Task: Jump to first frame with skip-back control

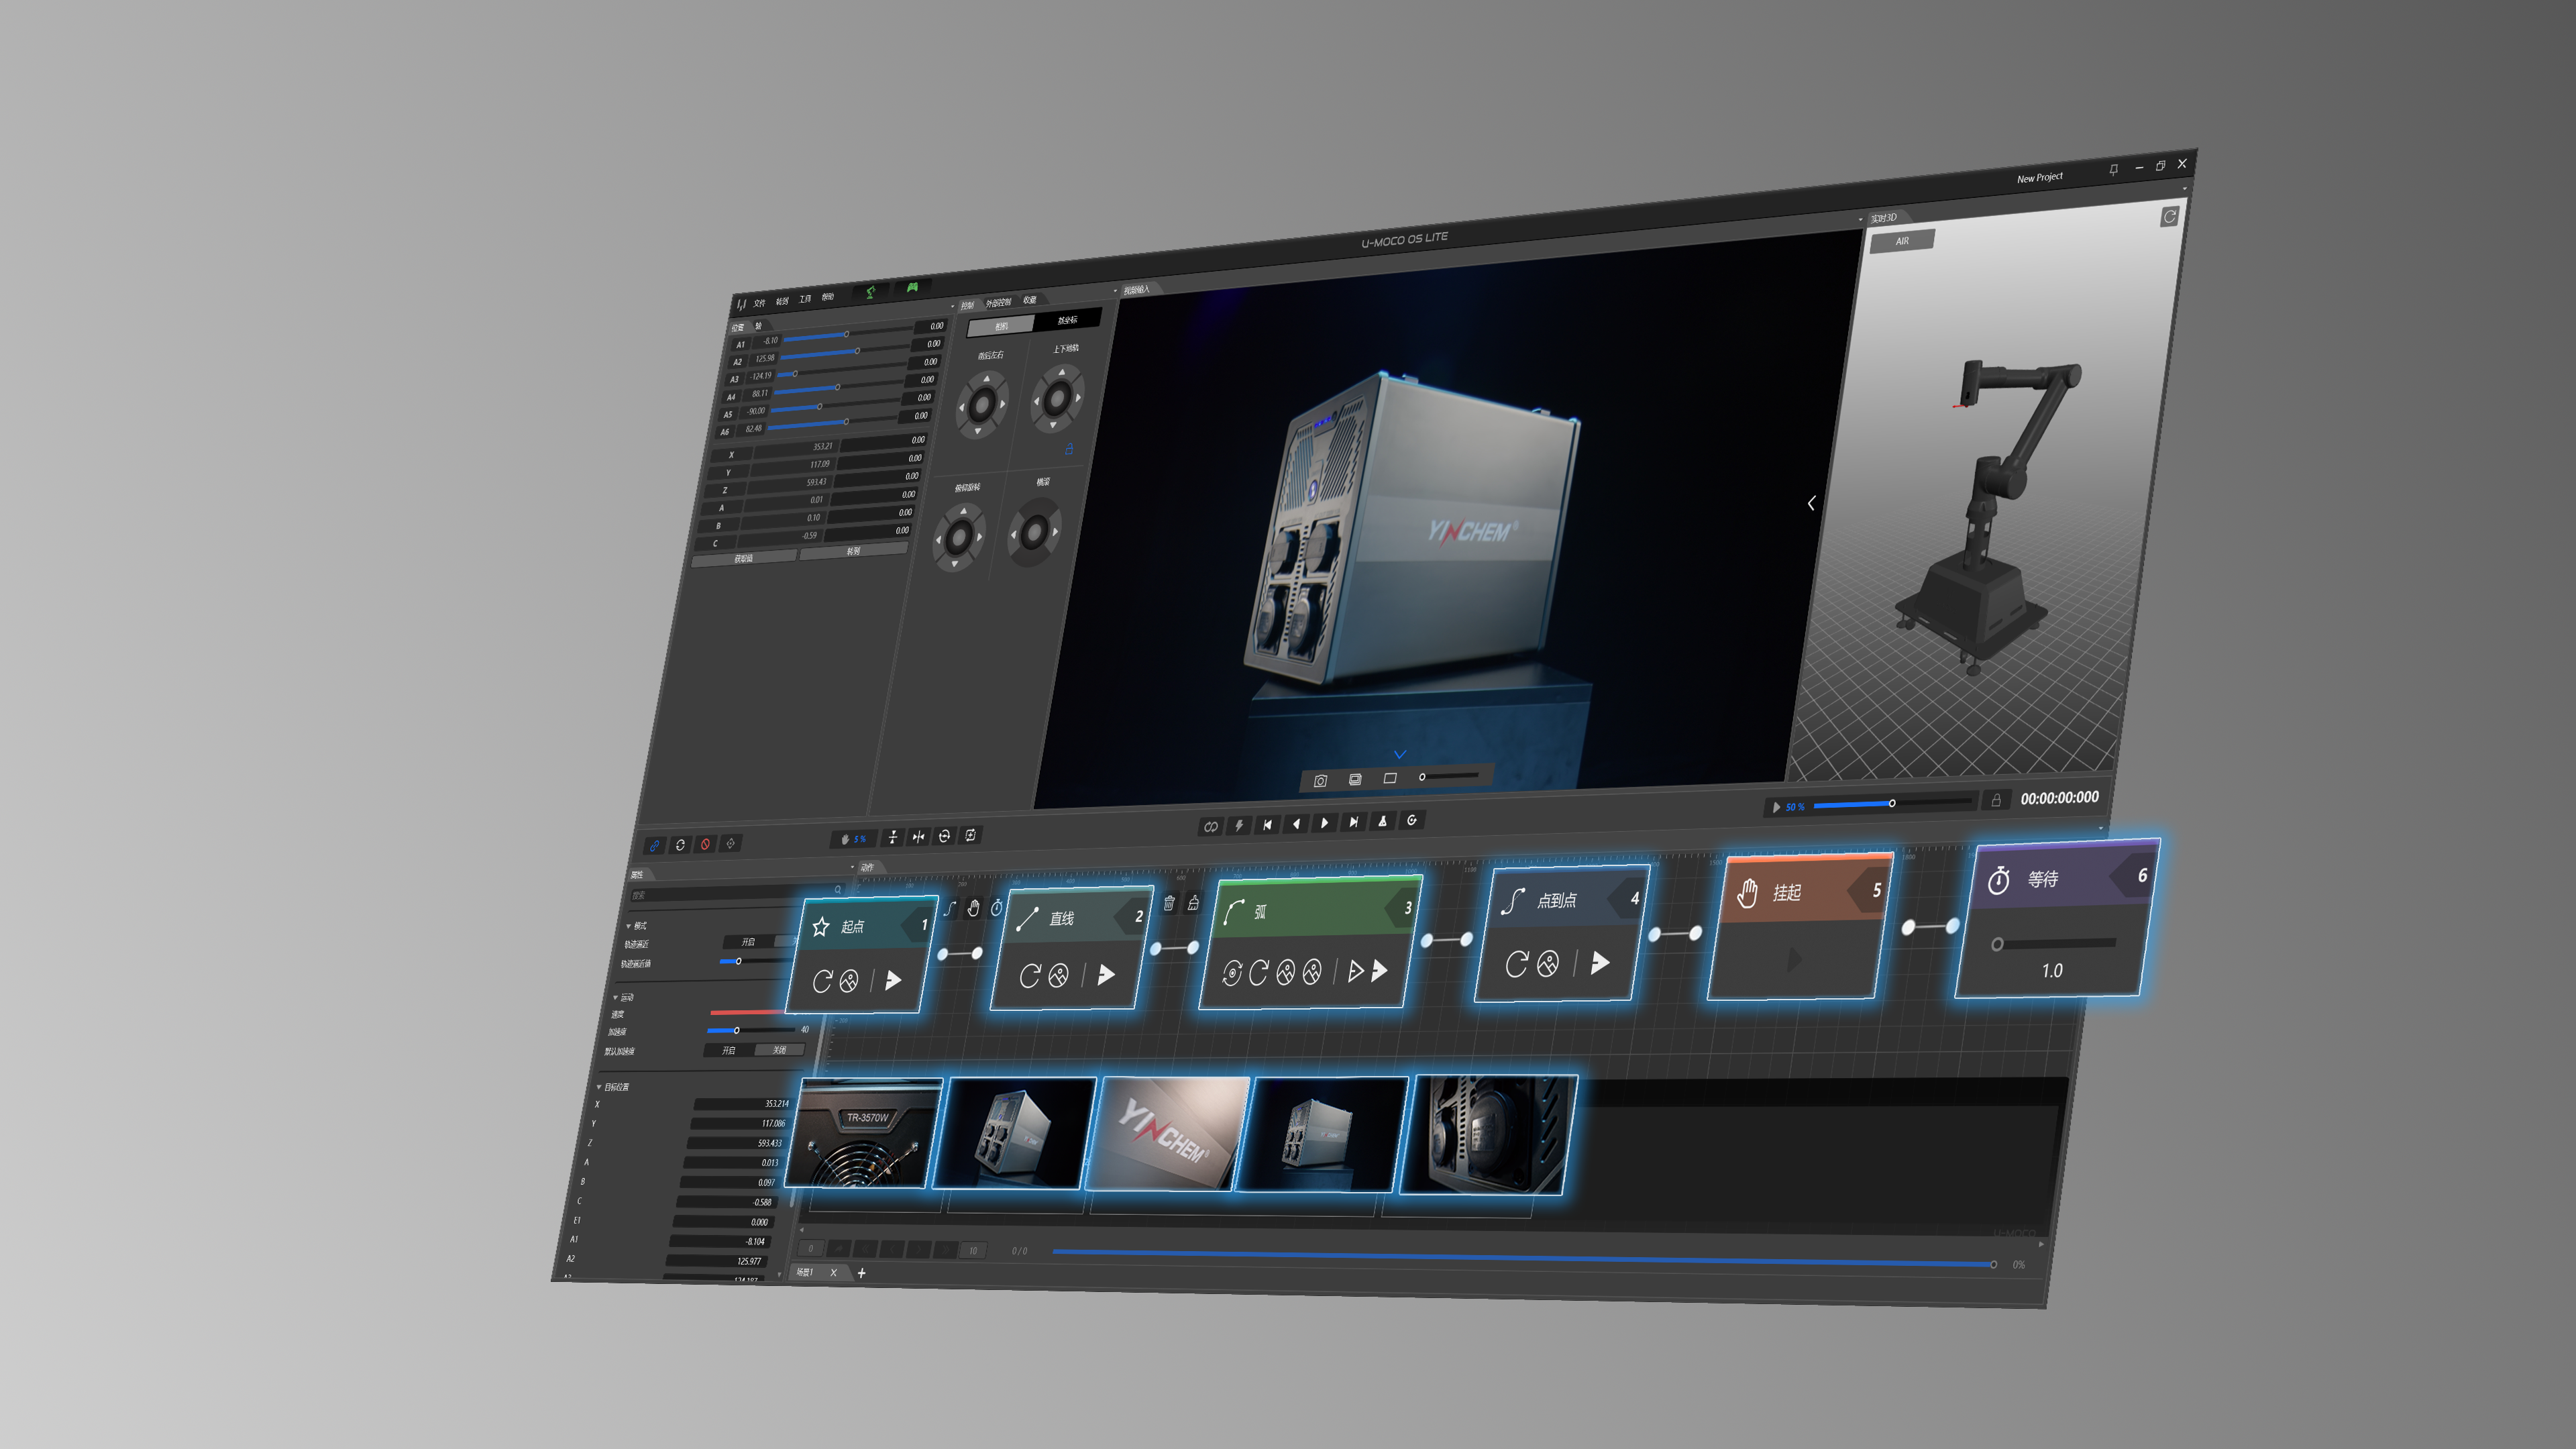Action: [1267, 824]
